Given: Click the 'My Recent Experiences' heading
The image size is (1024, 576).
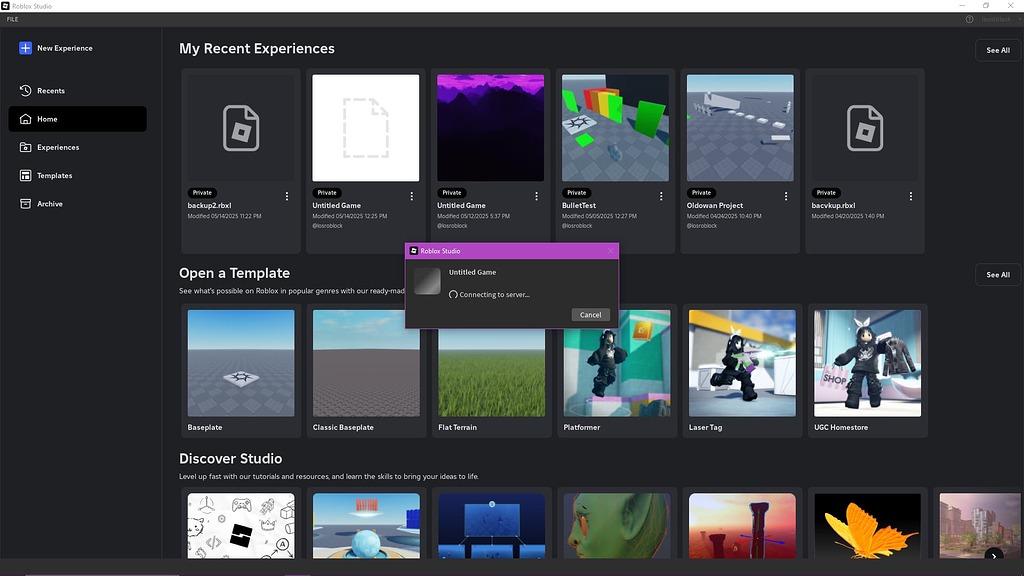Looking at the screenshot, I should coord(257,48).
